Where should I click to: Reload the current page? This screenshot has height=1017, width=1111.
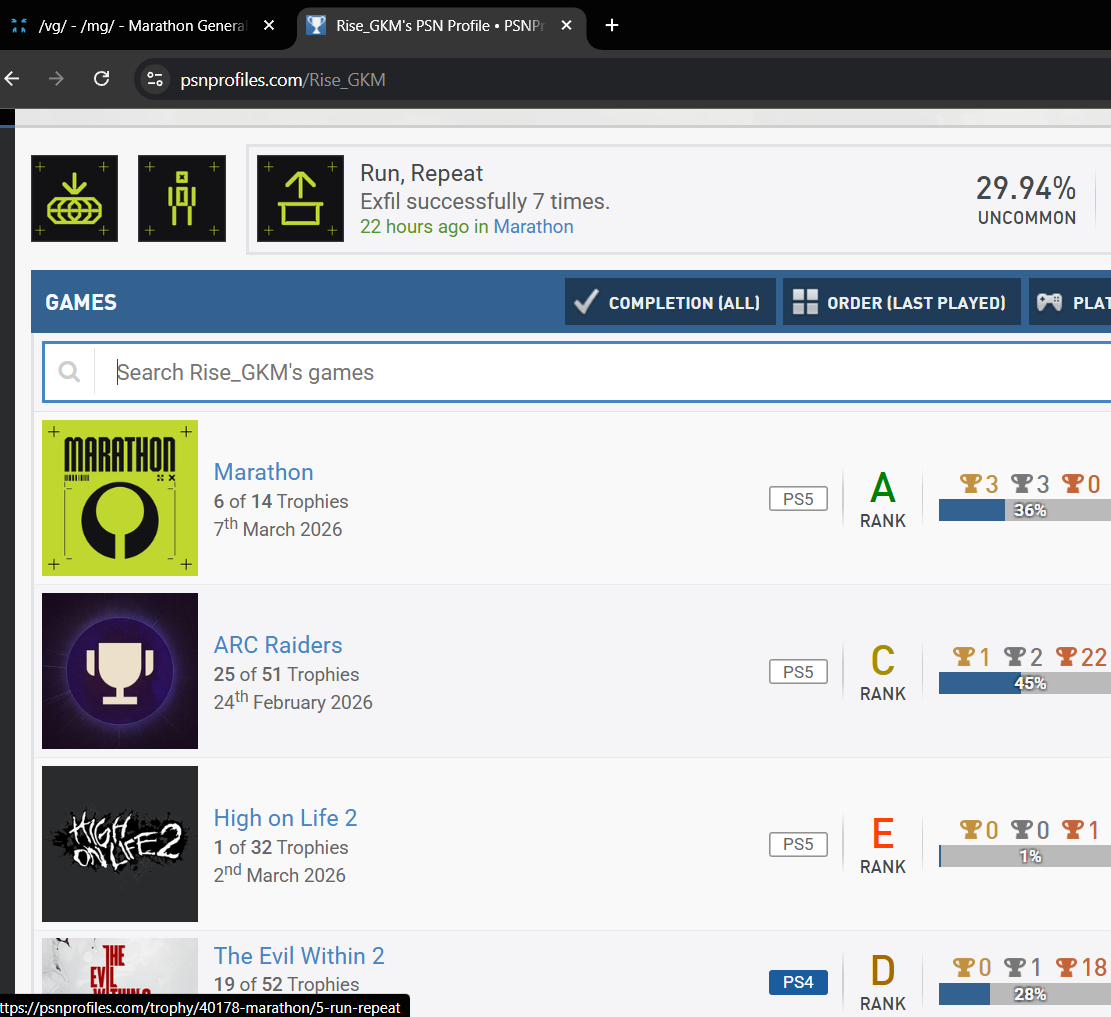[101, 79]
